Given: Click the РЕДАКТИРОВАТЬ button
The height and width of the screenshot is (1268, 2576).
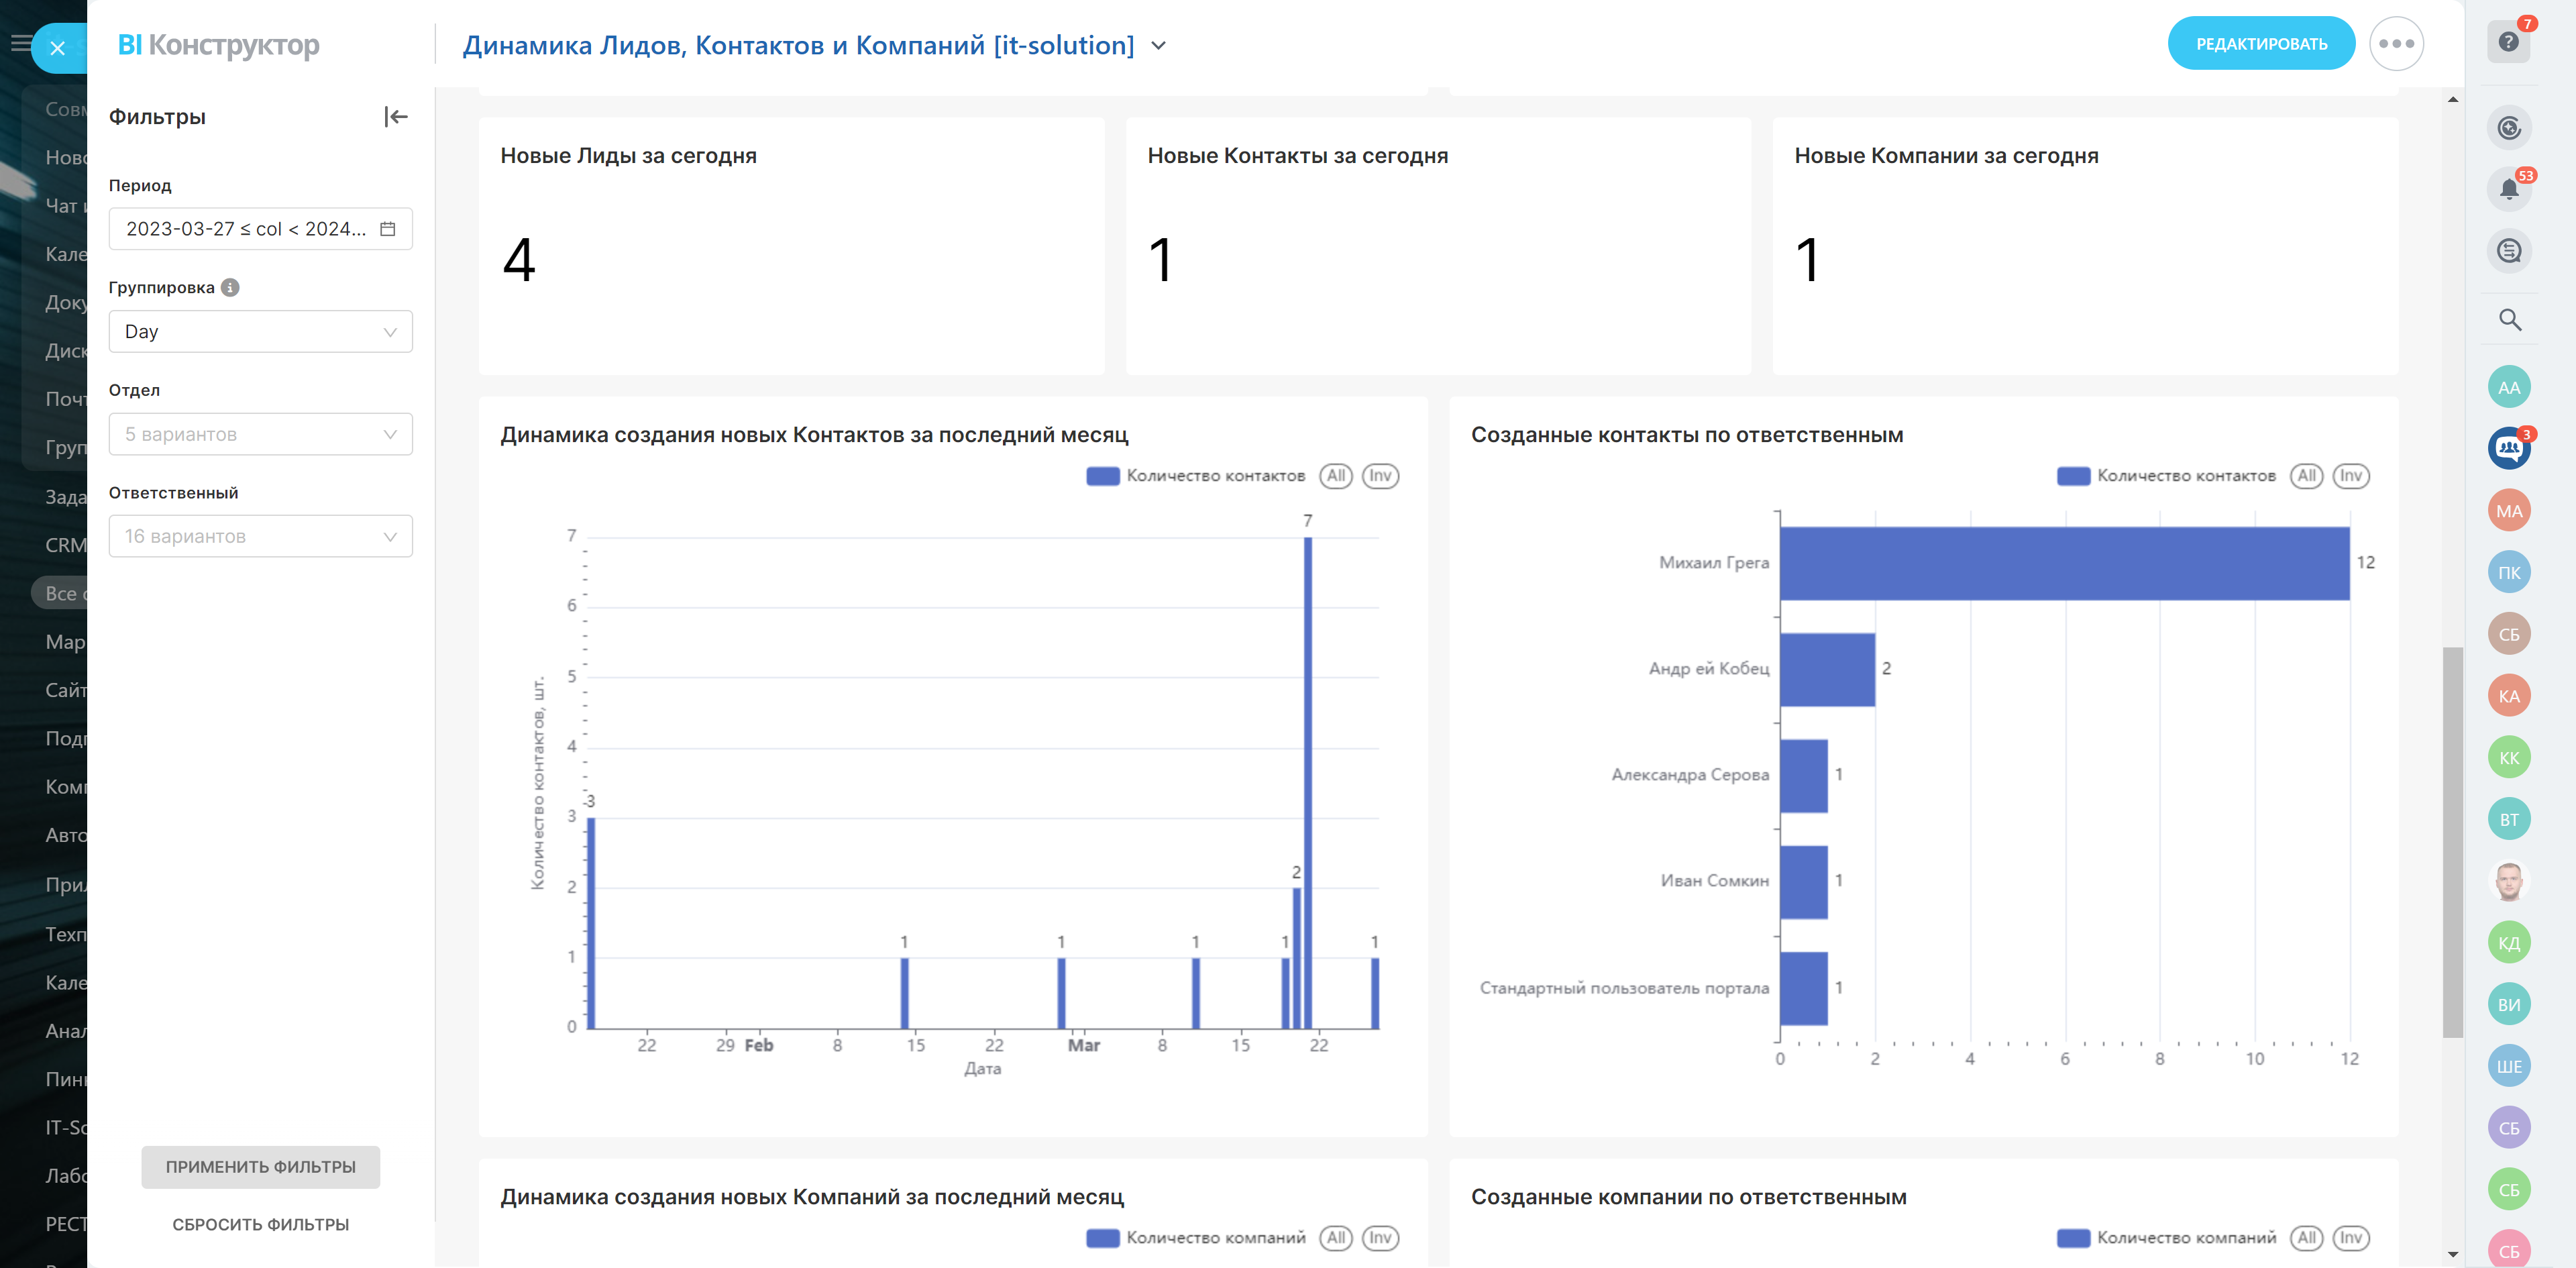Looking at the screenshot, I should pyautogui.click(x=2261, y=44).
